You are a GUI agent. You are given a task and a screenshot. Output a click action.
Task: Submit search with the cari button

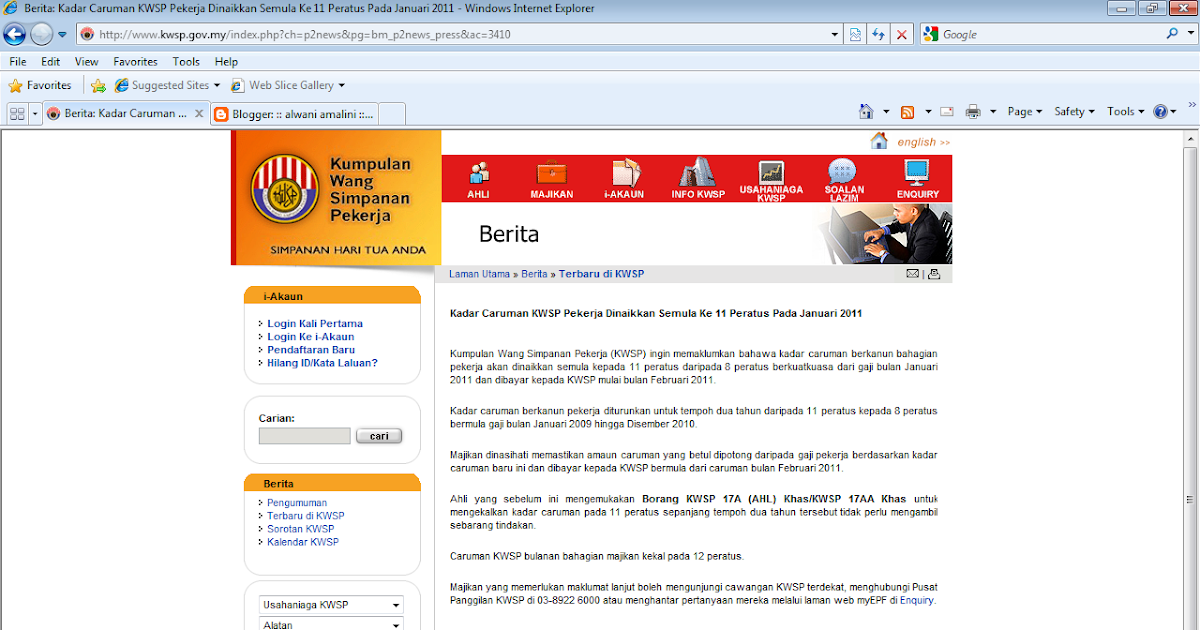[379, 436]
